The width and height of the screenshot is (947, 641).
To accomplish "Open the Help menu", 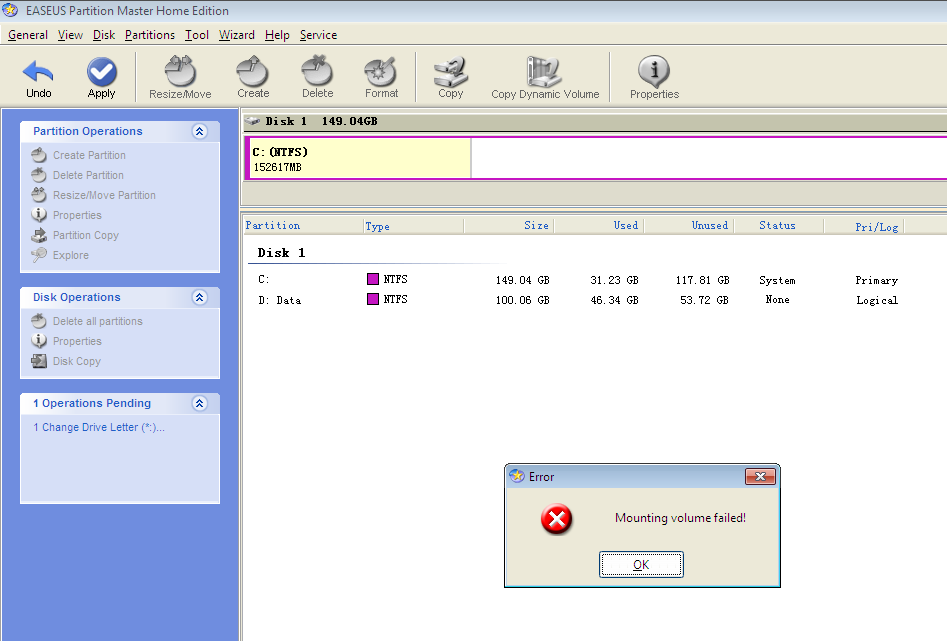I will tap(277, 35).
